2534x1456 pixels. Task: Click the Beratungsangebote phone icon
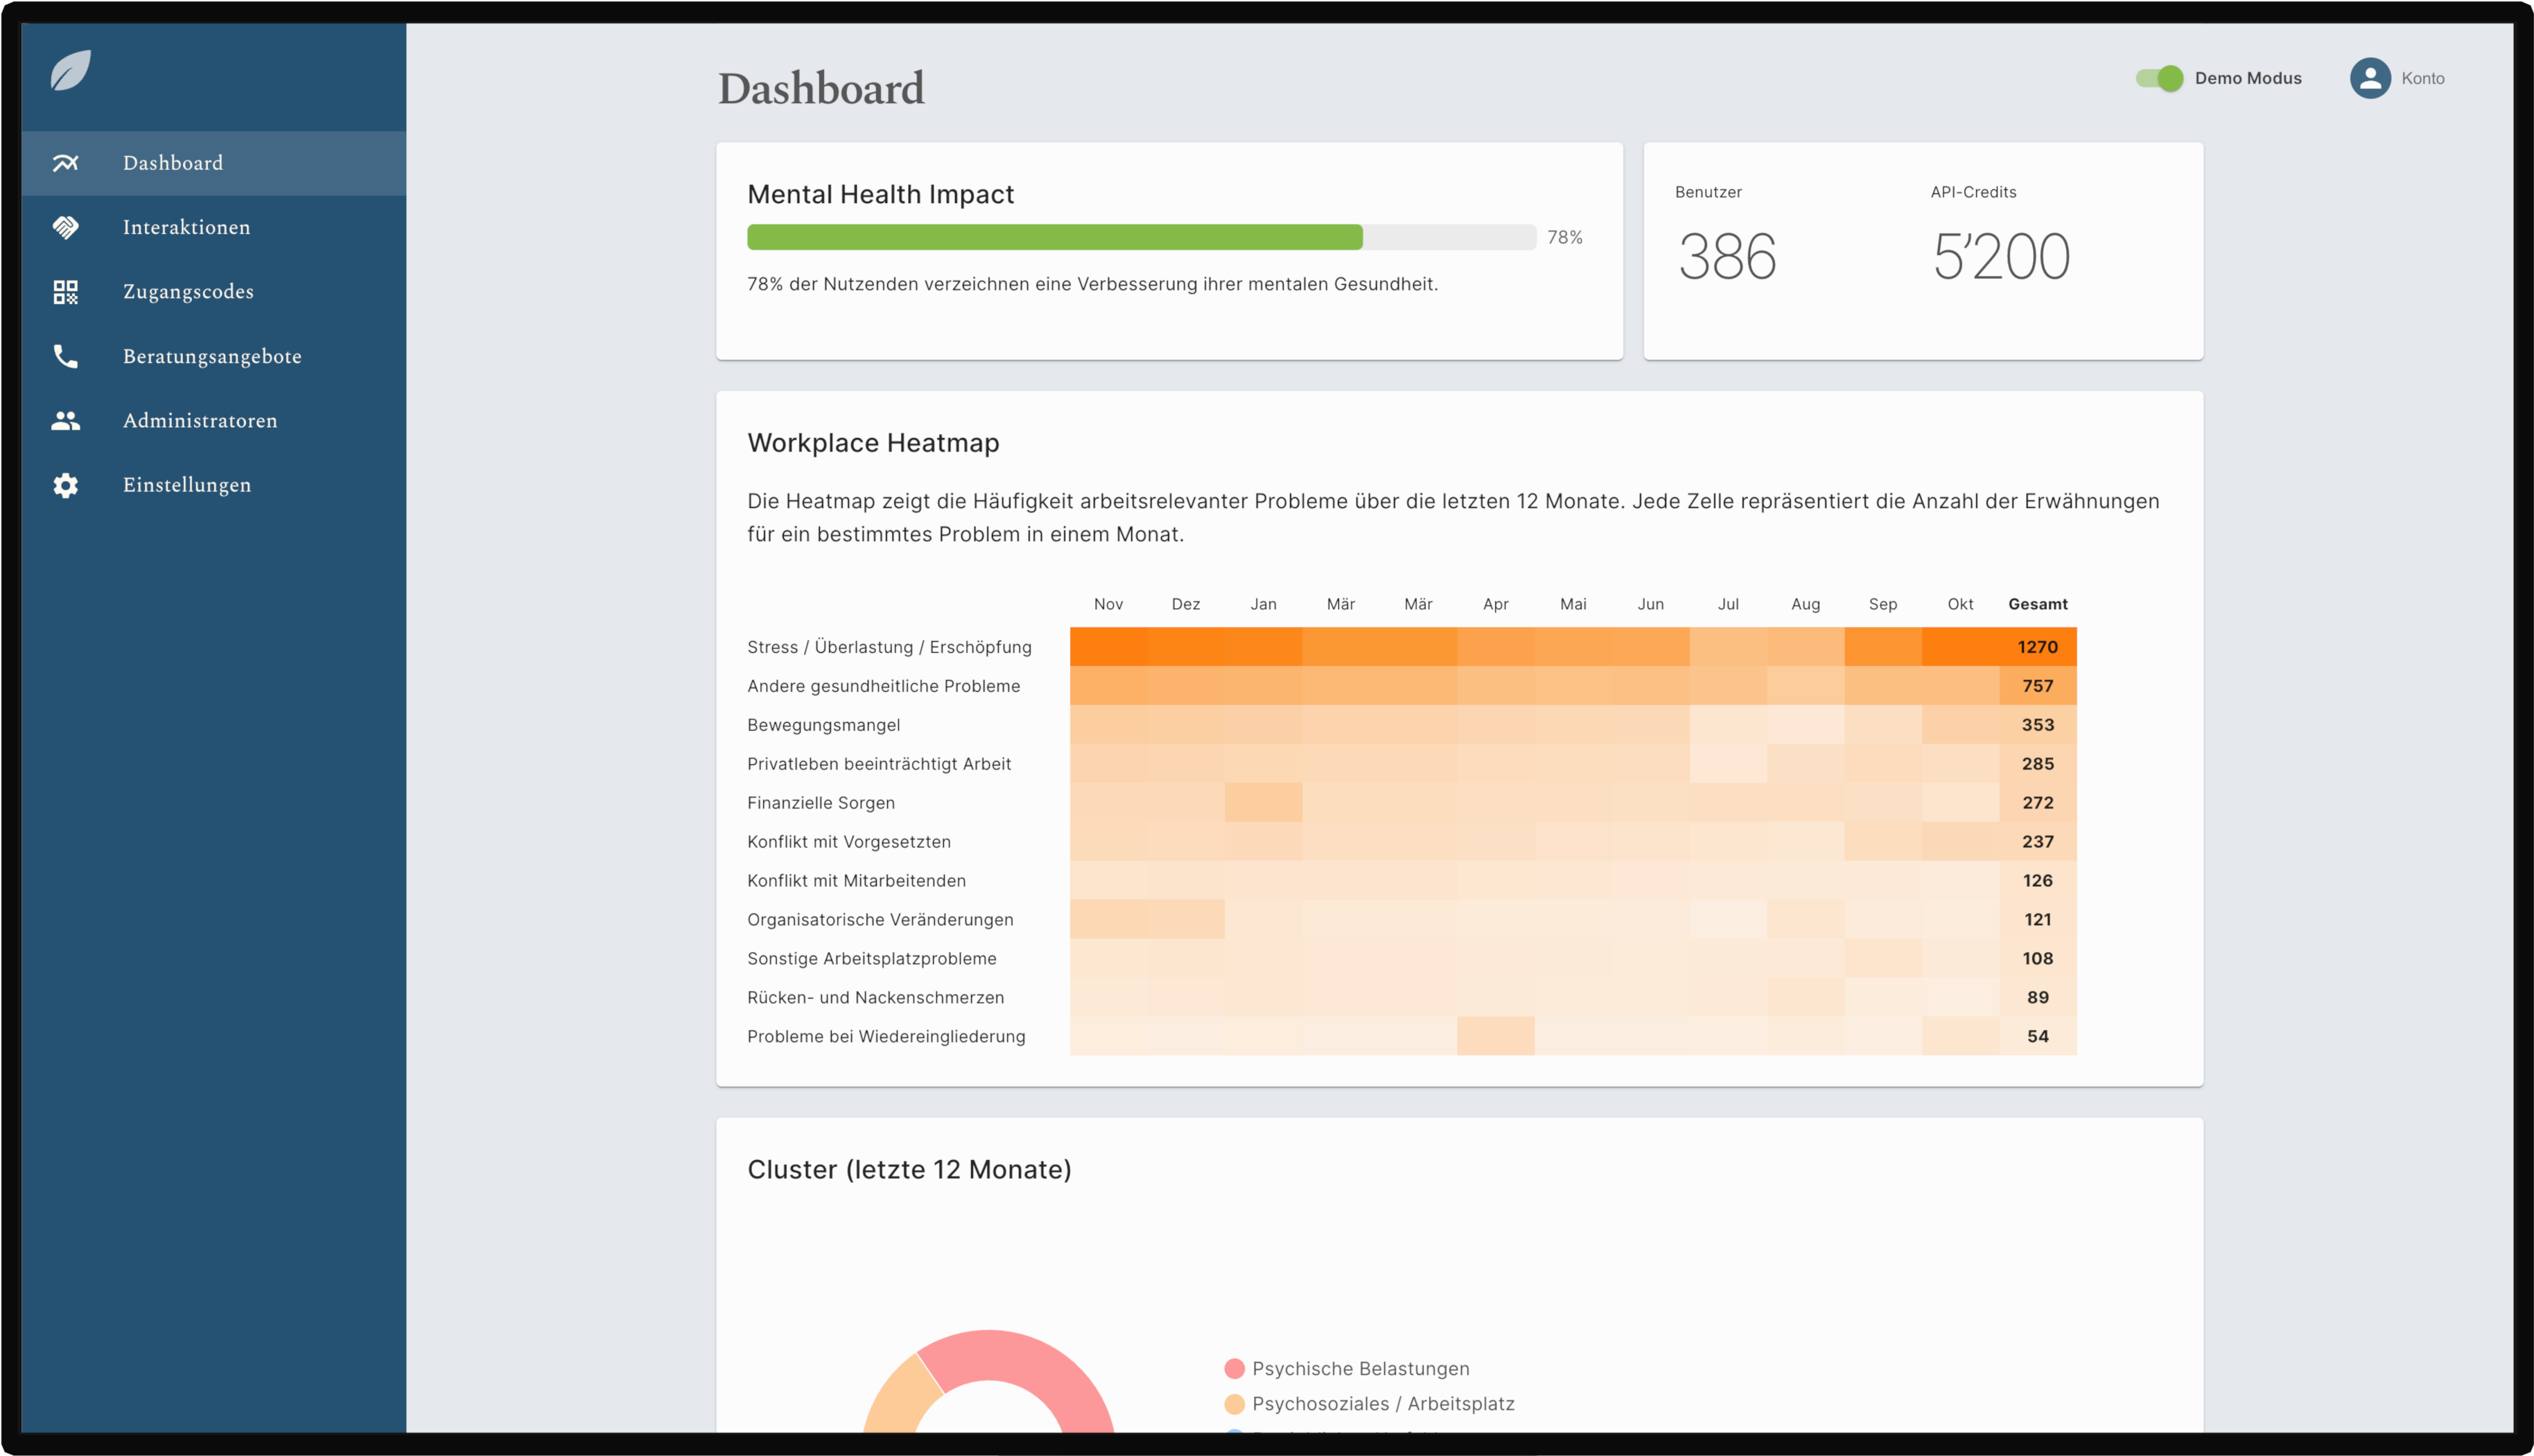coord(66,356)
